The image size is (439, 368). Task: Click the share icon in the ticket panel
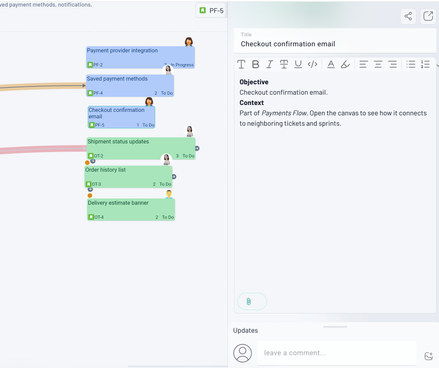(408, 16)
